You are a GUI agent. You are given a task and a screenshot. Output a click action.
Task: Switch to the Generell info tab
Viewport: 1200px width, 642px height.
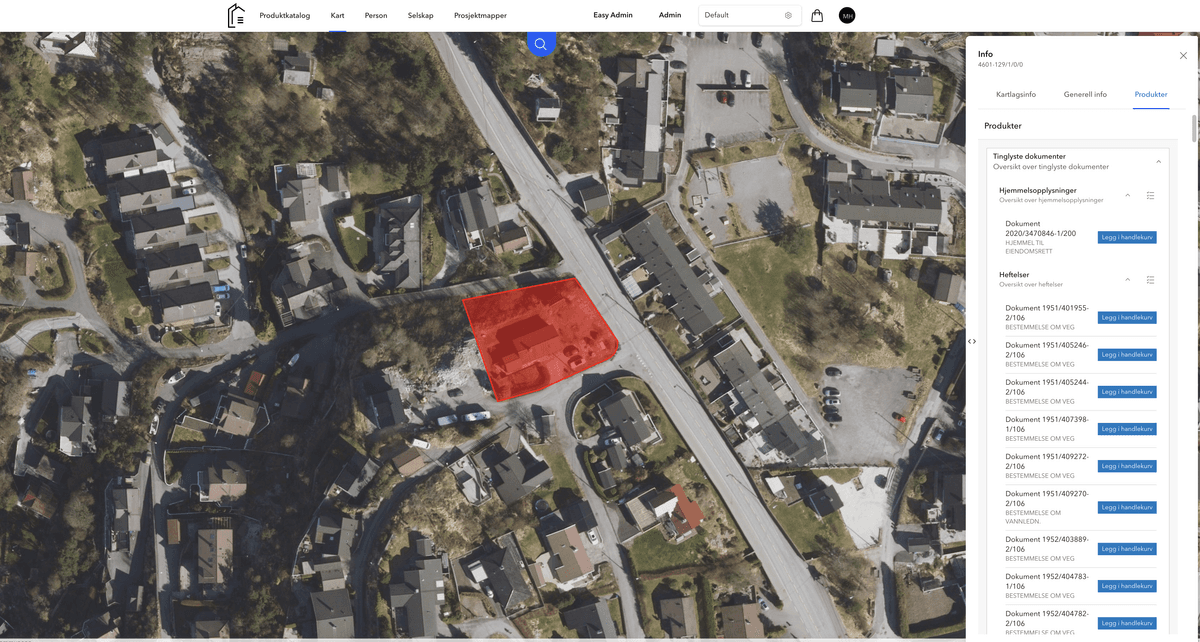(1085, 94)
